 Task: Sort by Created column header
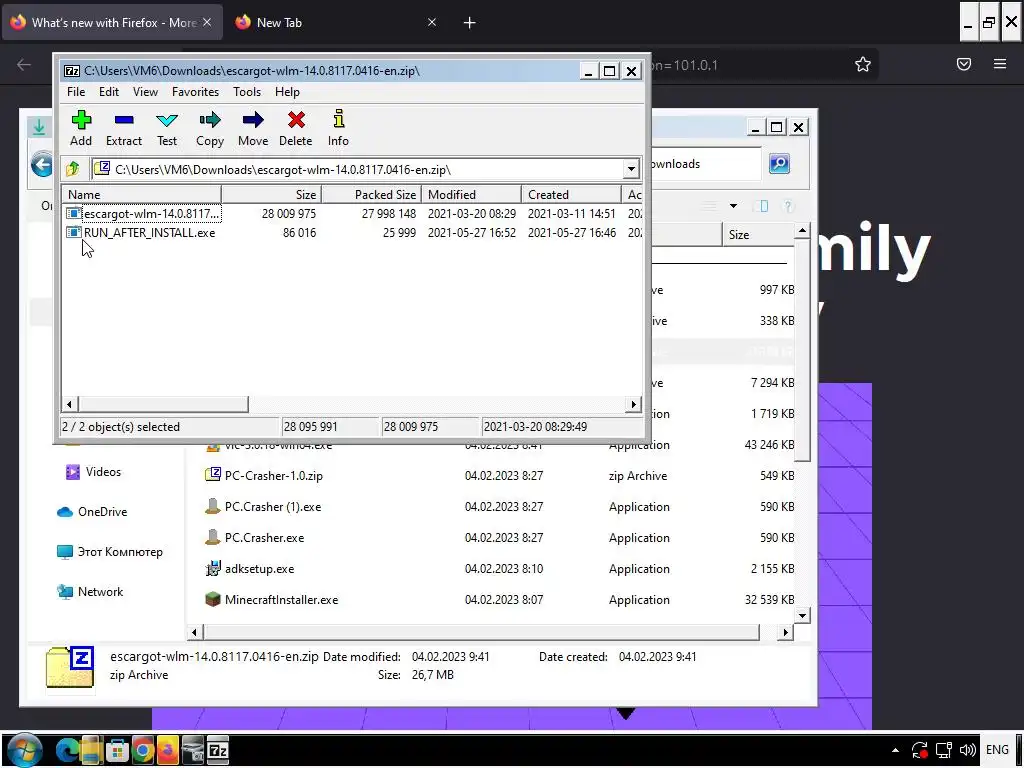coord(571,195)
